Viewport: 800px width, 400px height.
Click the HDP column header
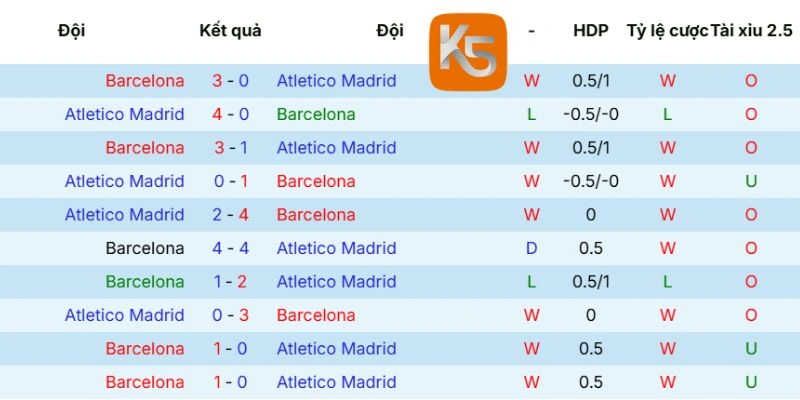tap(590, 30)
